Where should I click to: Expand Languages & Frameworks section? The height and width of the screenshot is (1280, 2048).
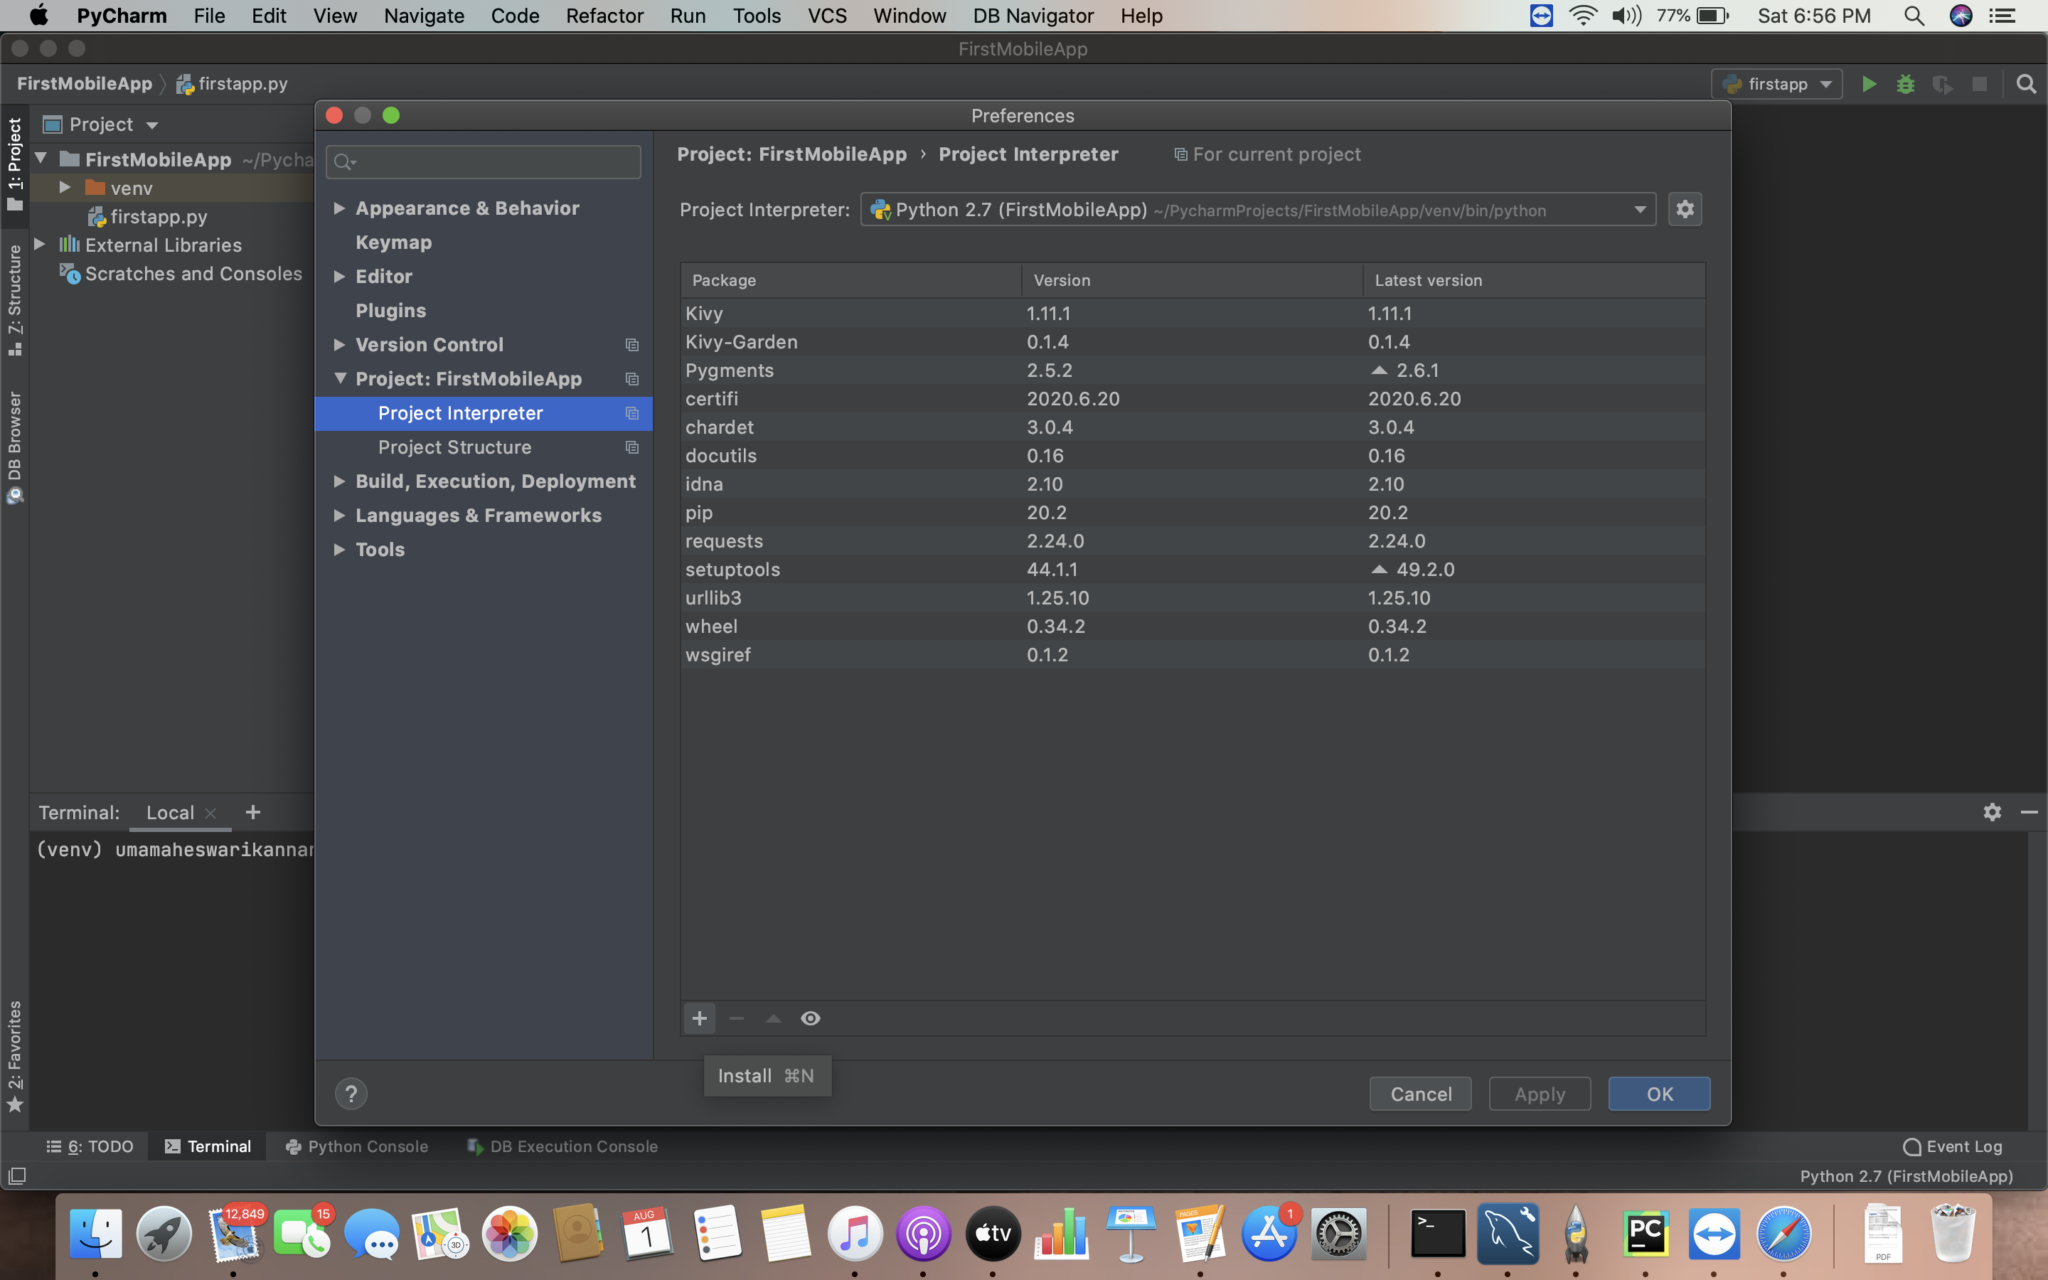click(340, 515)
